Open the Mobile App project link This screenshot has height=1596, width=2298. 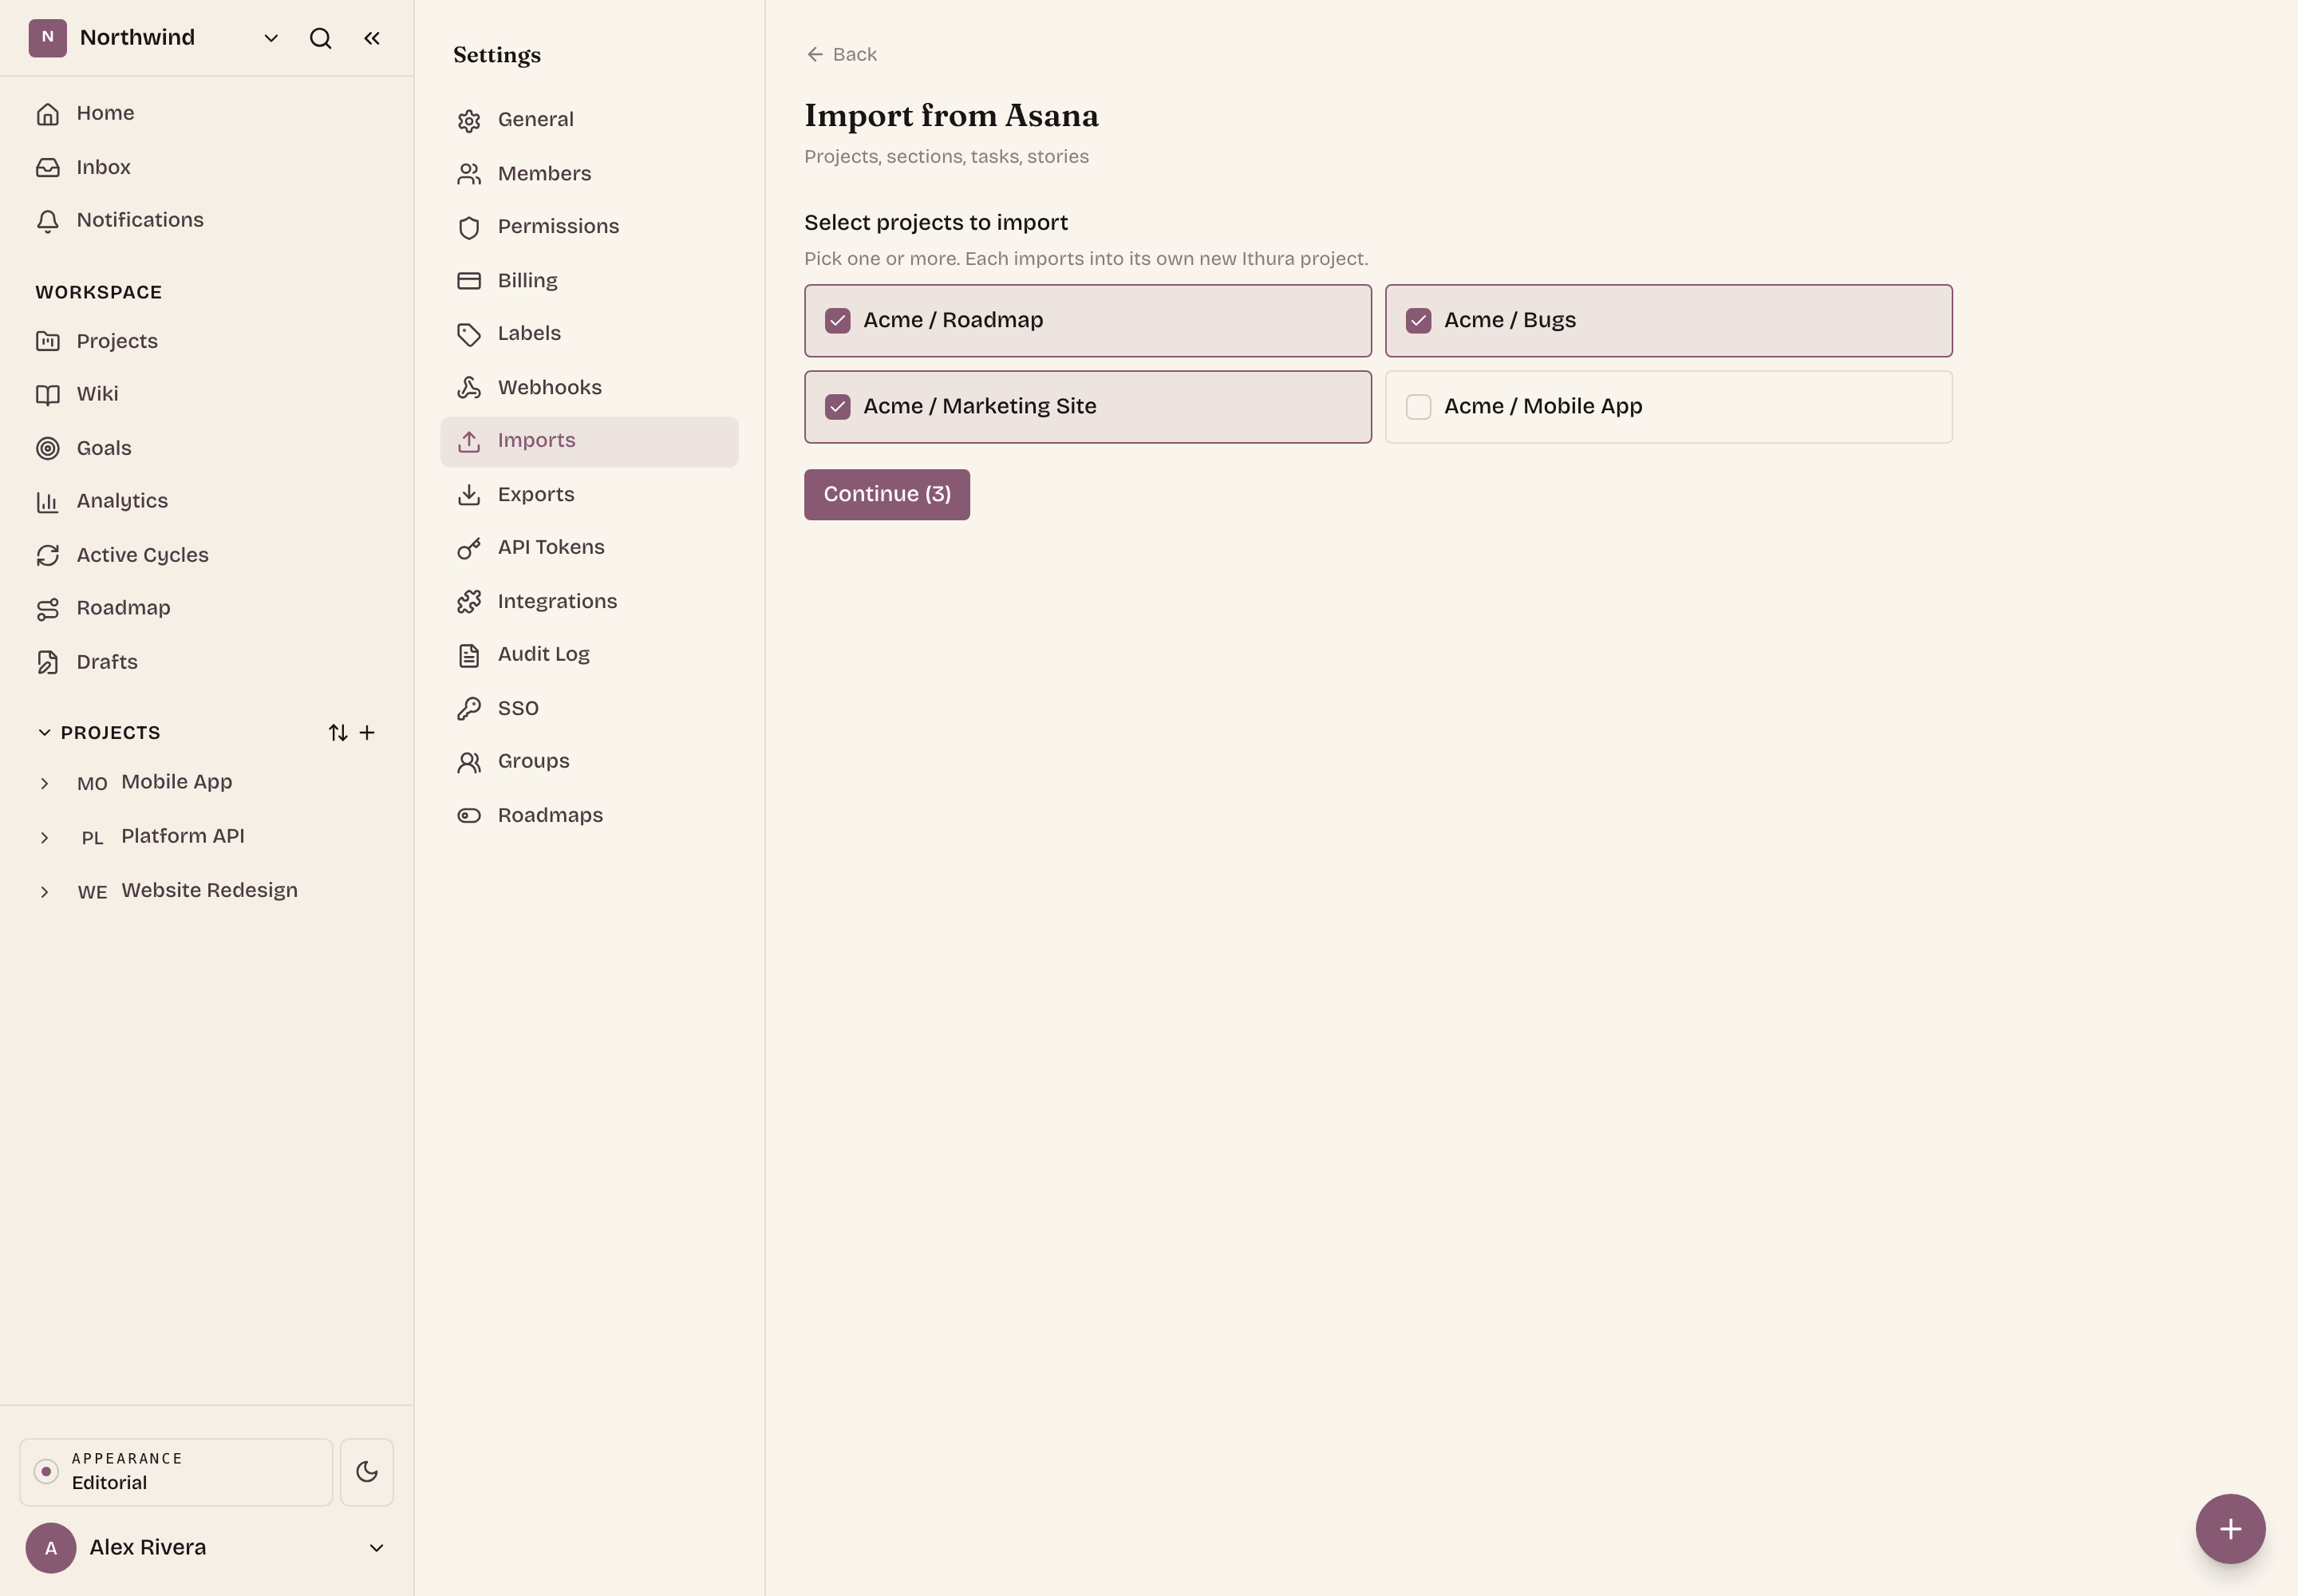176,782
